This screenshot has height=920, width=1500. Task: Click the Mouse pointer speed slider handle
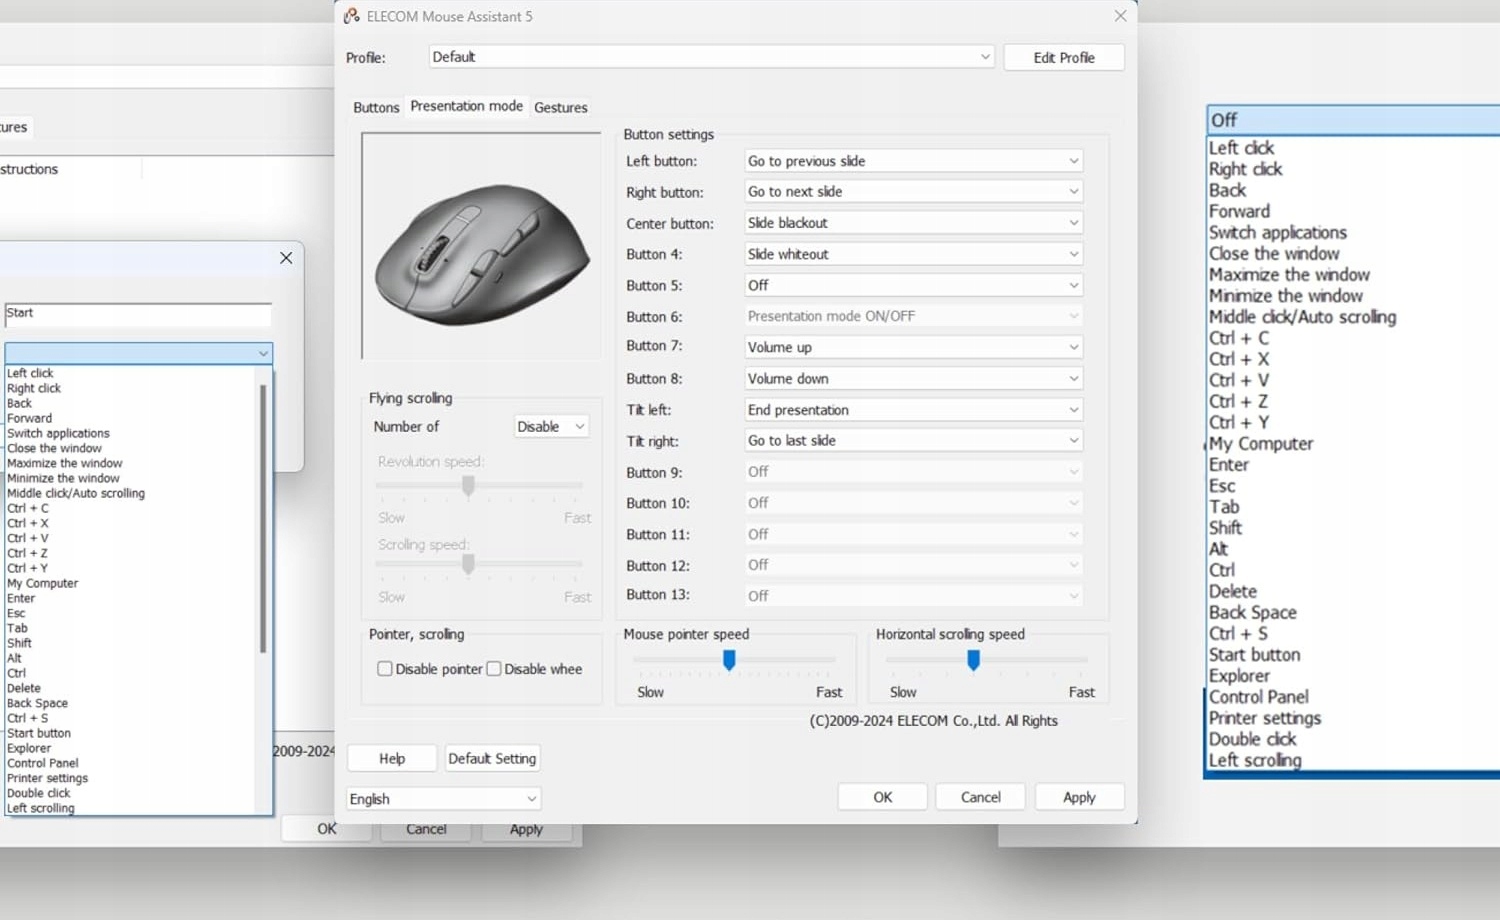tap(729, 660)
